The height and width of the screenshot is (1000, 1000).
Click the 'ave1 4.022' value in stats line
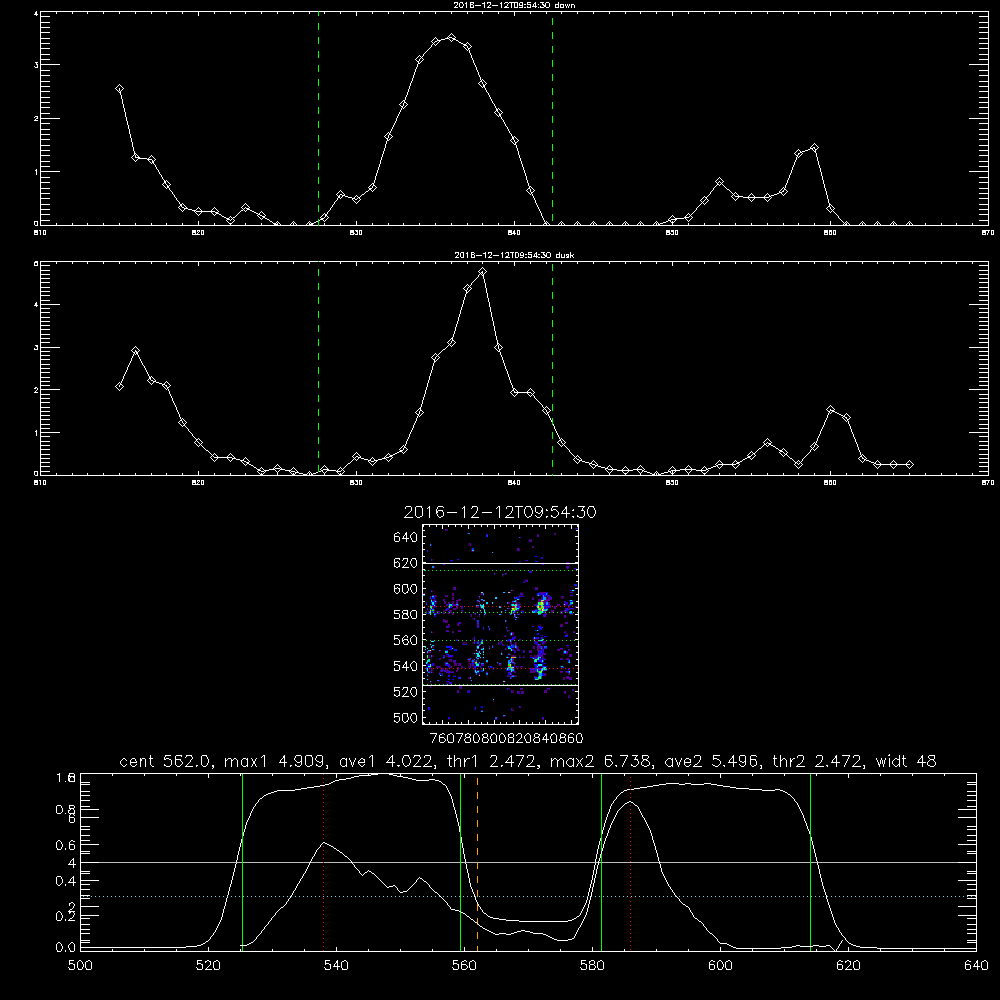386,761
